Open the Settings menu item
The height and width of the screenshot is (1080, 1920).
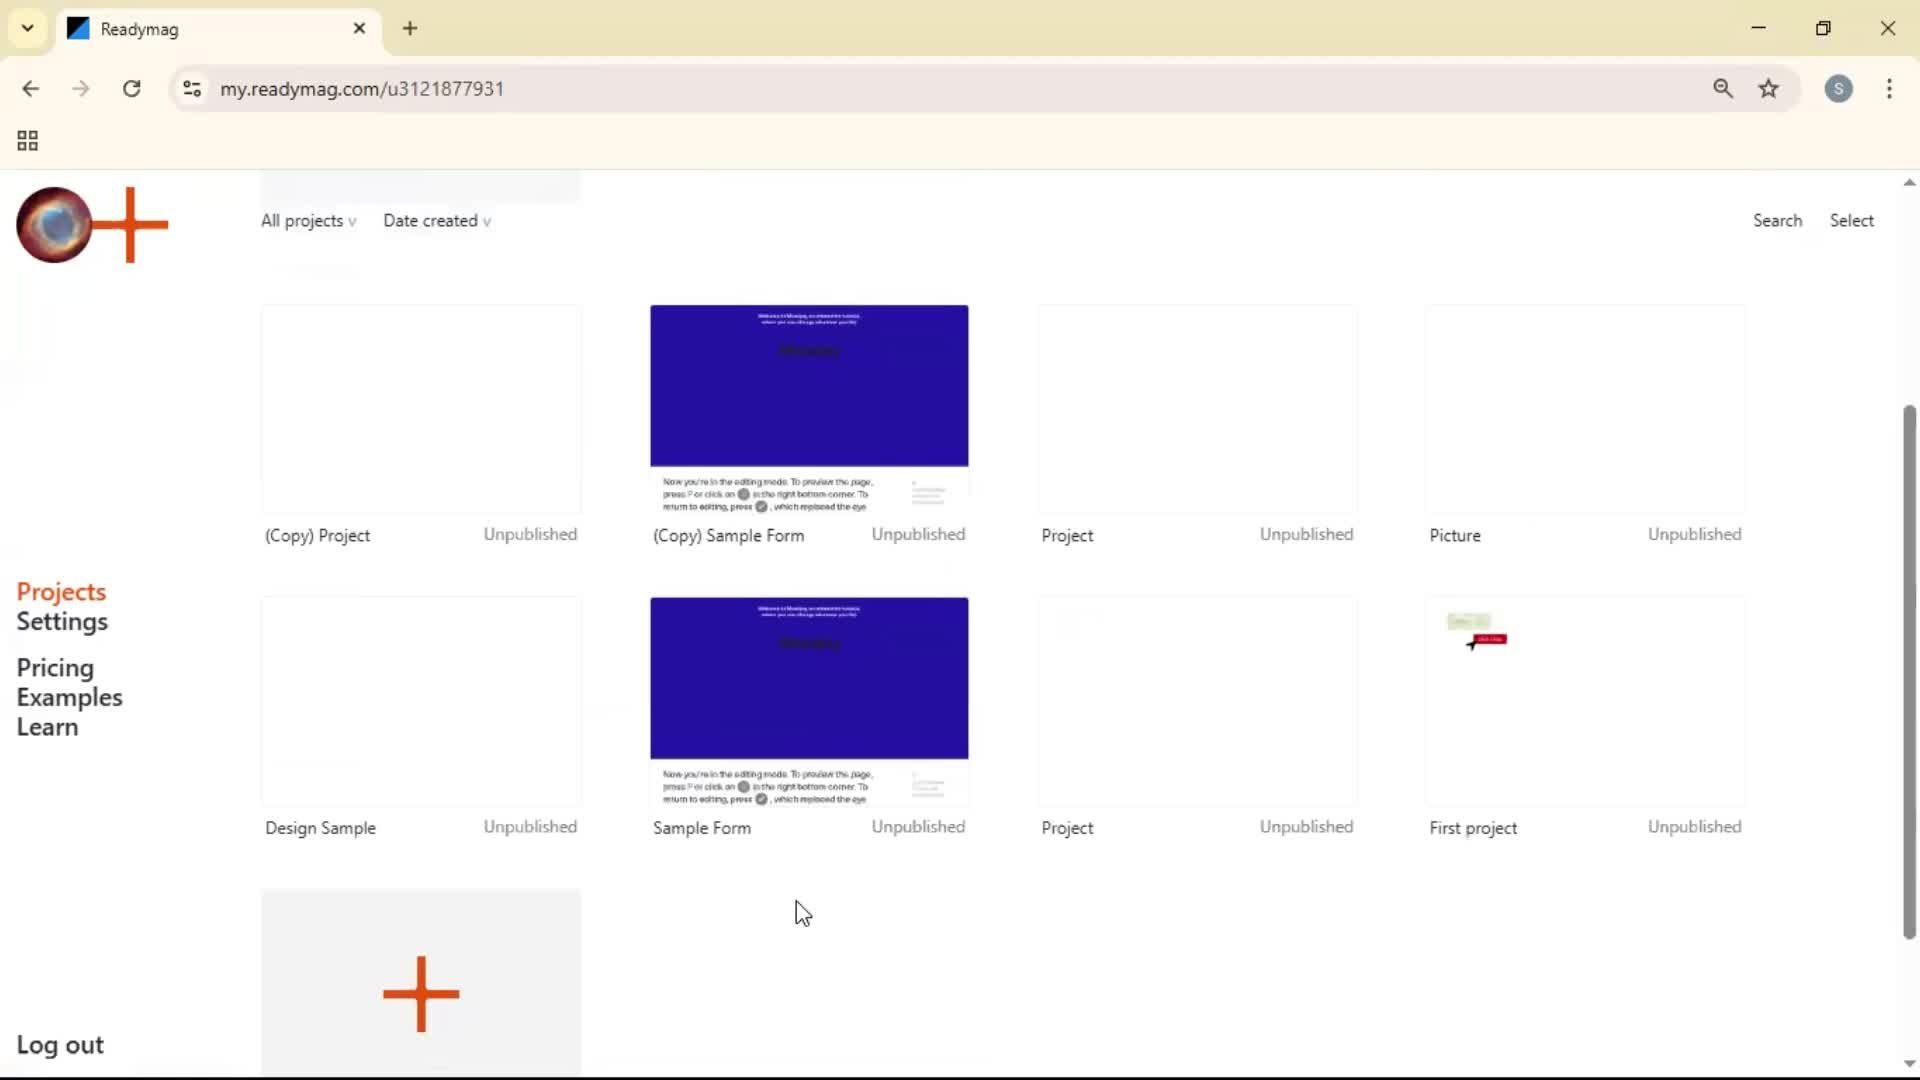coord(63,621)
